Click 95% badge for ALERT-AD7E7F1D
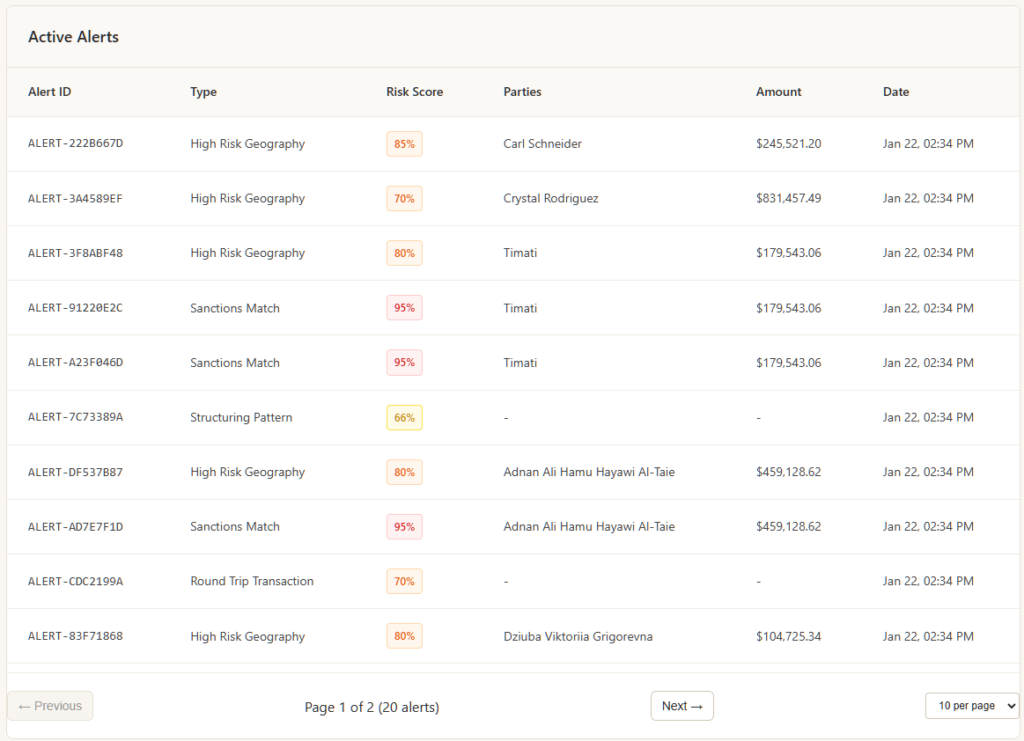Screen dimensions: 1024x741 point(404,527)
